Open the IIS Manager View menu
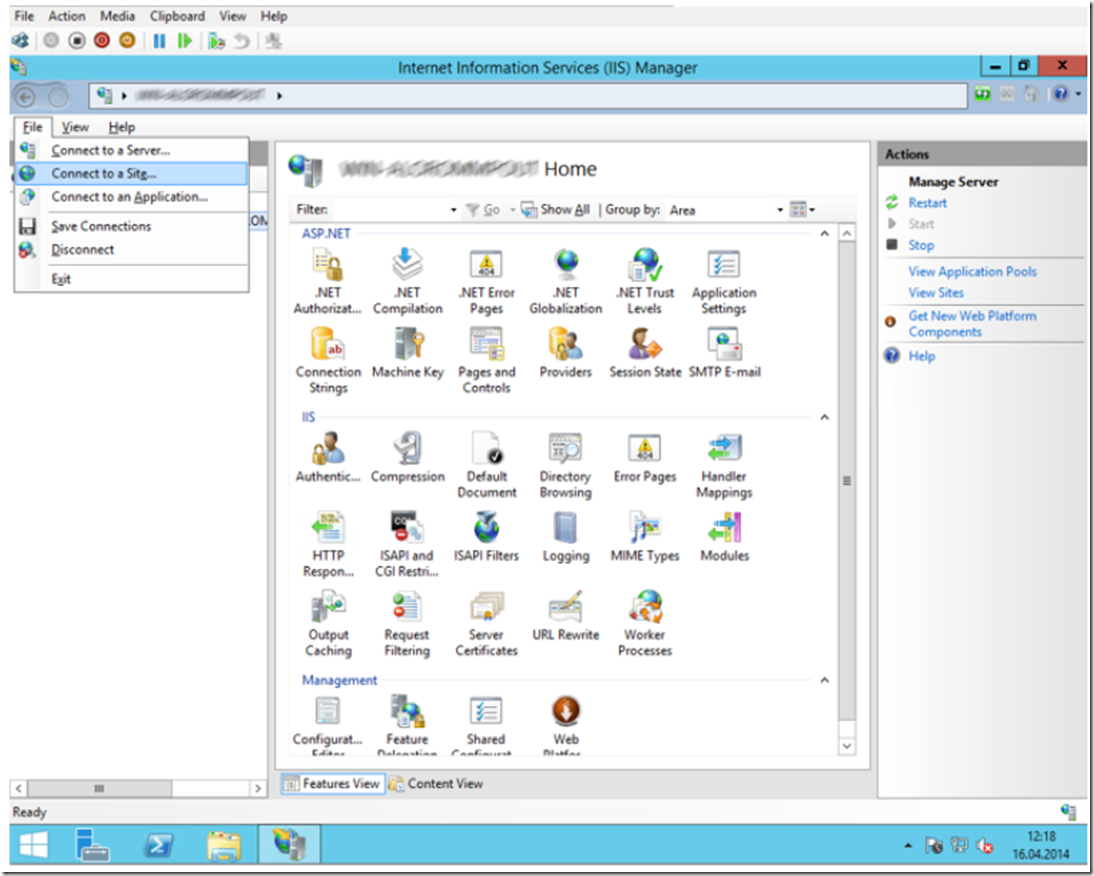This screenshot has height=876, width=1094. click(75, 127)
